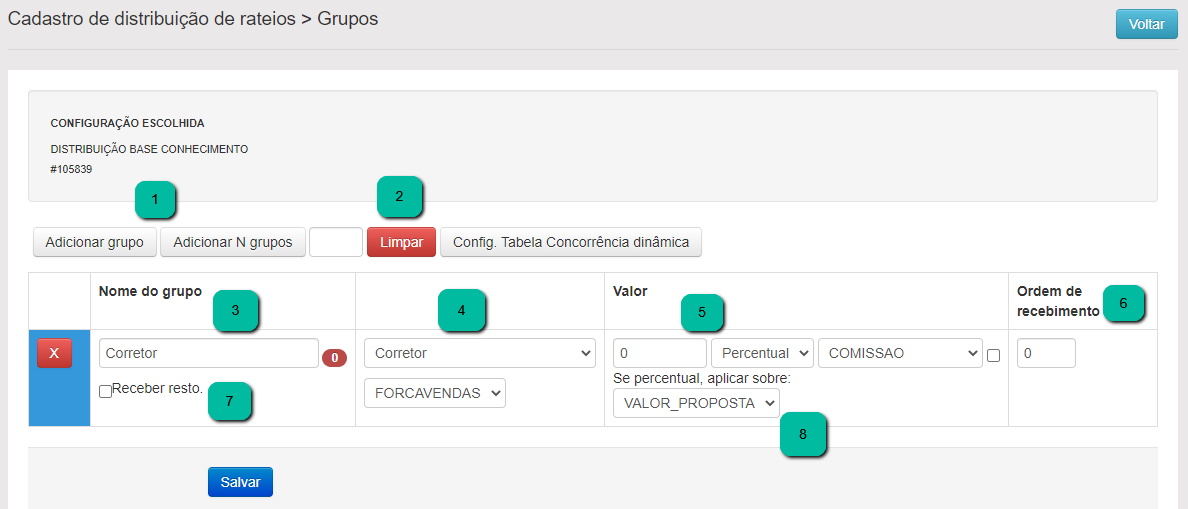Click the blue Salvar button
Screen dimensions: 1188x509
[x=240, y=482]
